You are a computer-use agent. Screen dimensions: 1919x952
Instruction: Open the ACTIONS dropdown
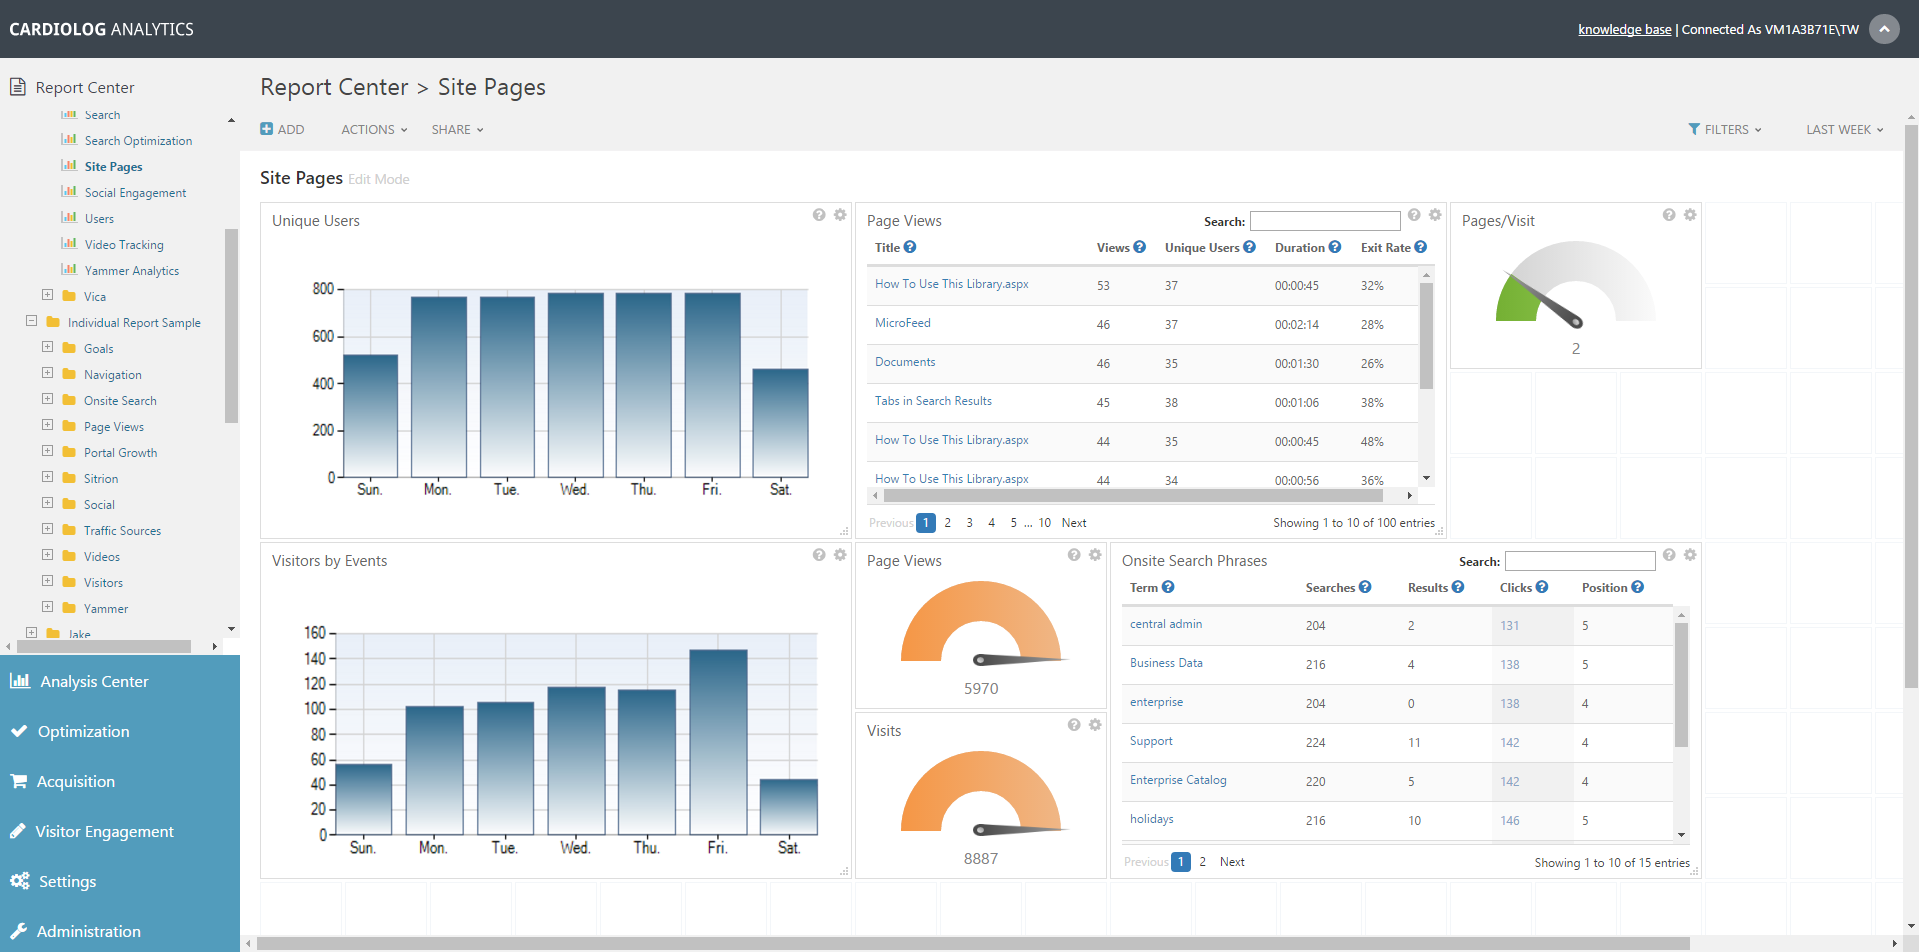pos(374,129)
